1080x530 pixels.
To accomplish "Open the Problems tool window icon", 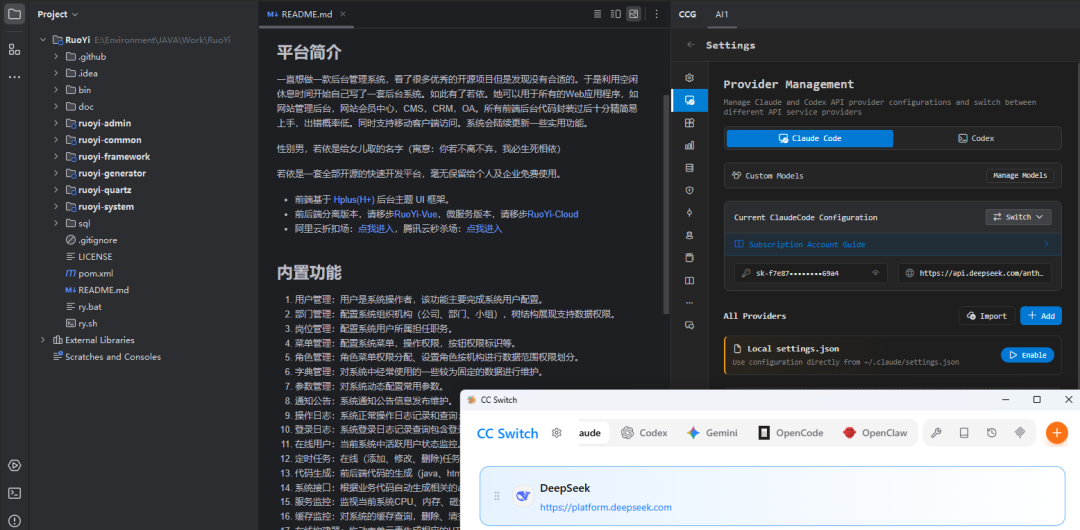I will 14,520.
